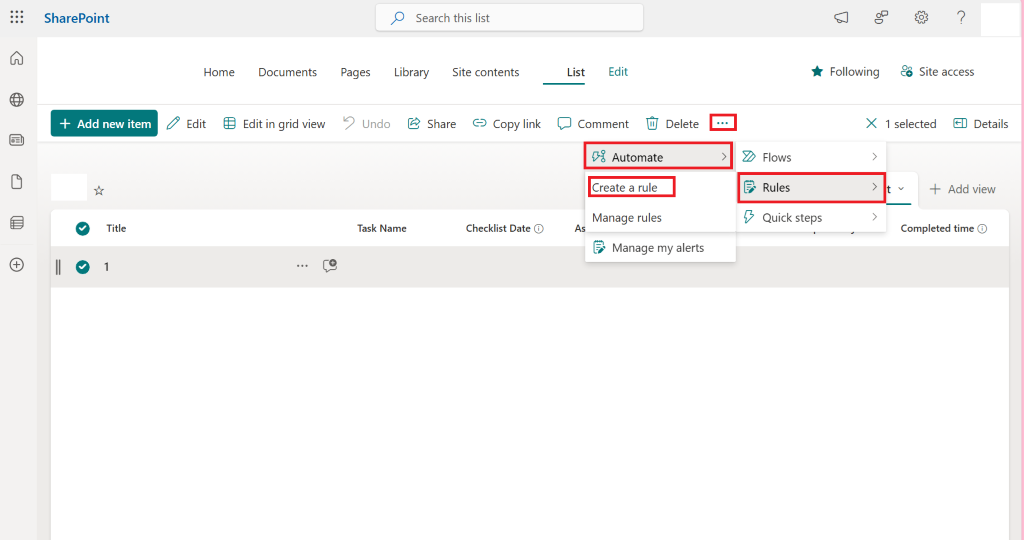Click the 1 selected label
The image size is (1024, 540).
[x=910, y=123]
